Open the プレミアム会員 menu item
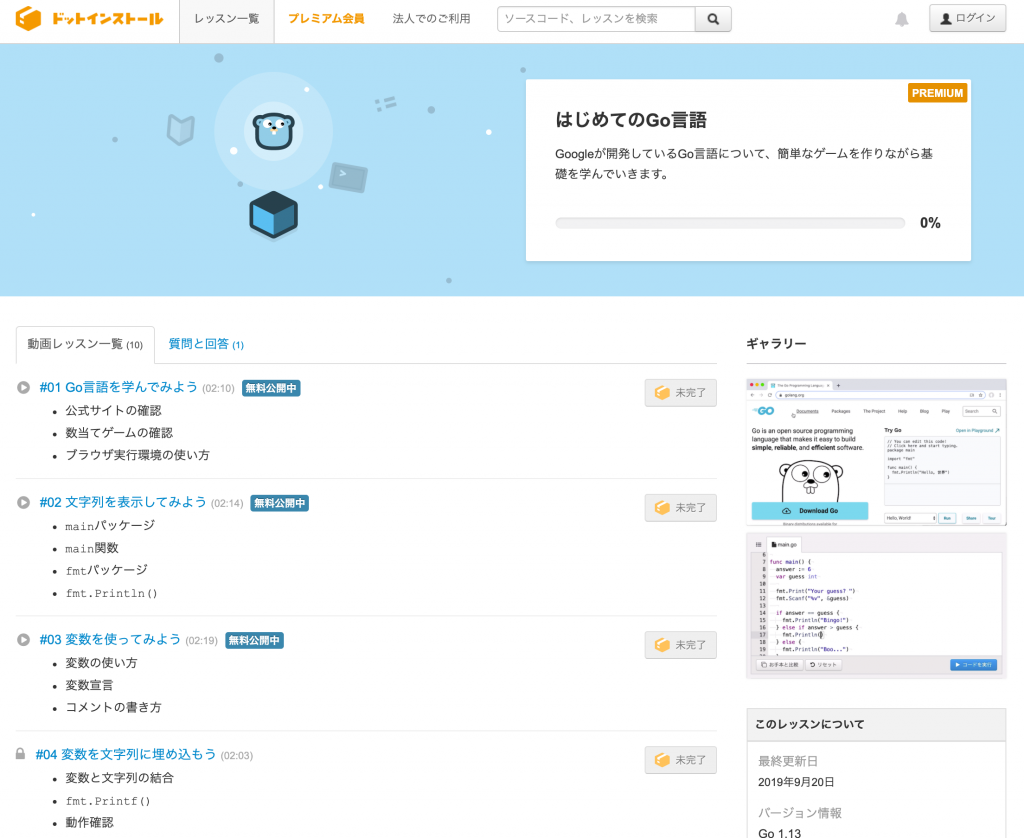This screenshot has width=1024, height=838. (327, 19)
